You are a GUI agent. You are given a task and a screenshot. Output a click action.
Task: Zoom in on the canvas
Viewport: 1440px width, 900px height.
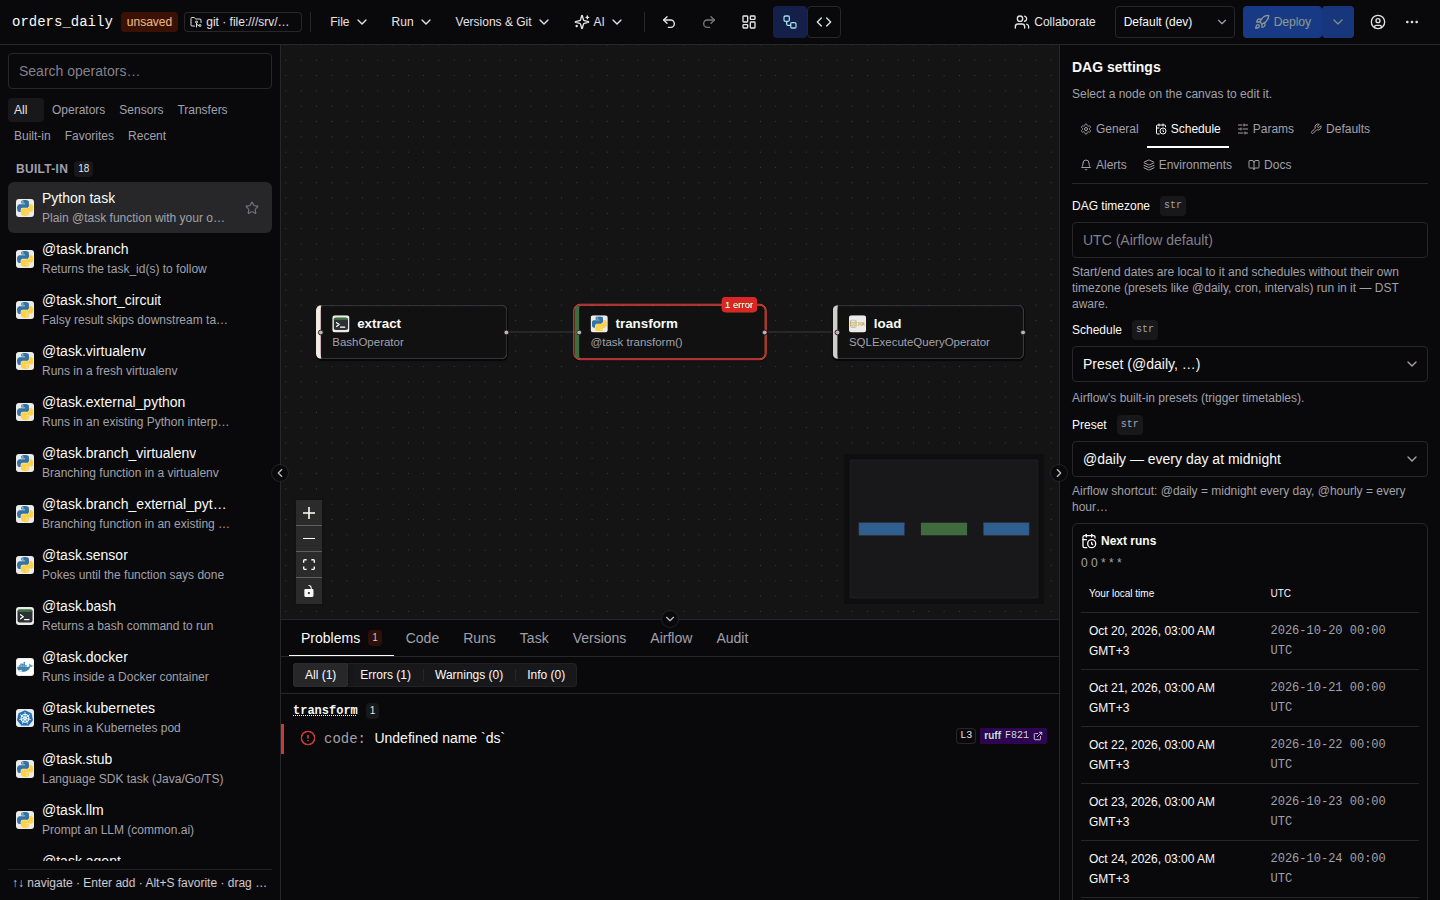[x=309, y=513]
